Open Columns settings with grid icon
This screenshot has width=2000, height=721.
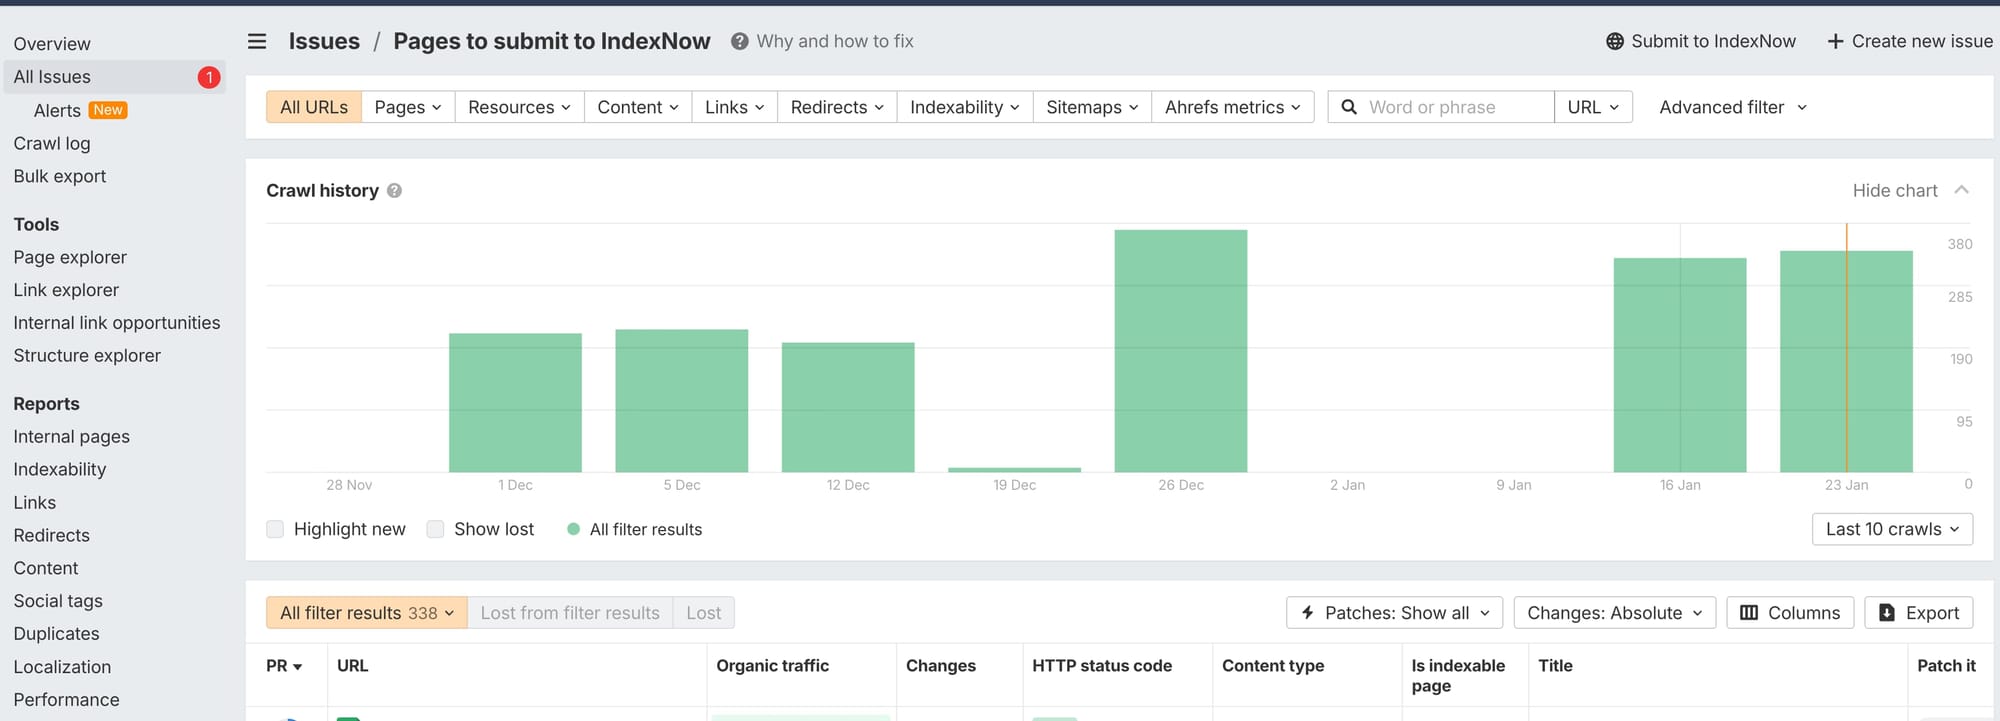[1789, 613]
